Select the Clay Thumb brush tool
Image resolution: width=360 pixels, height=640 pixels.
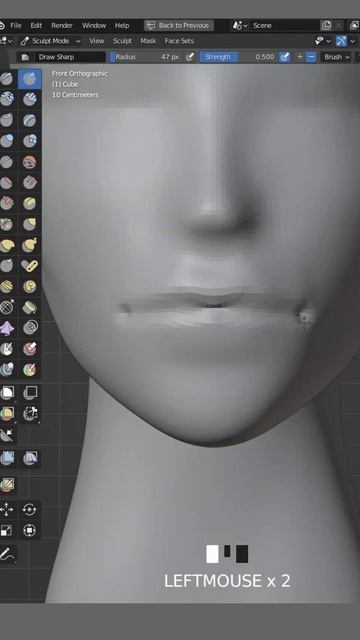pyautogui.click(x=6, y=120)
